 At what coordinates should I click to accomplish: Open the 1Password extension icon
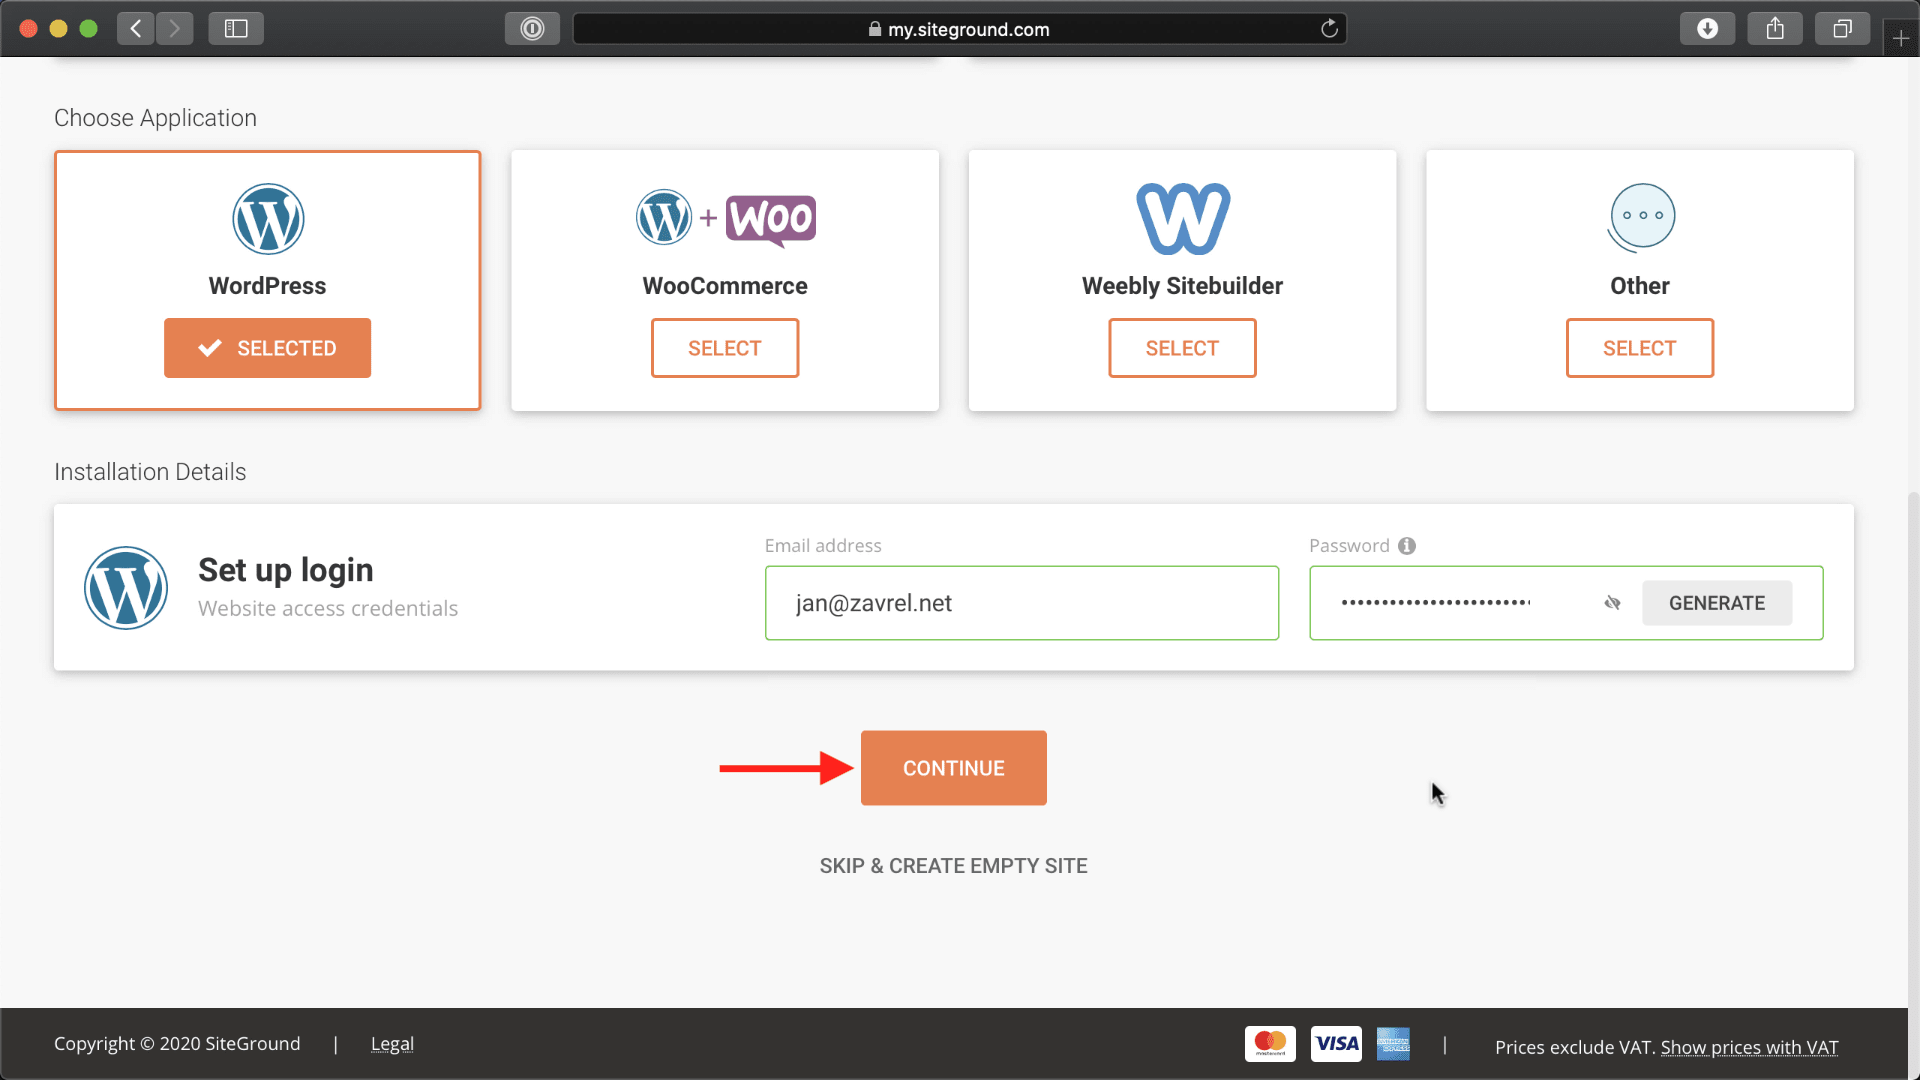click(x=532, y=29)
